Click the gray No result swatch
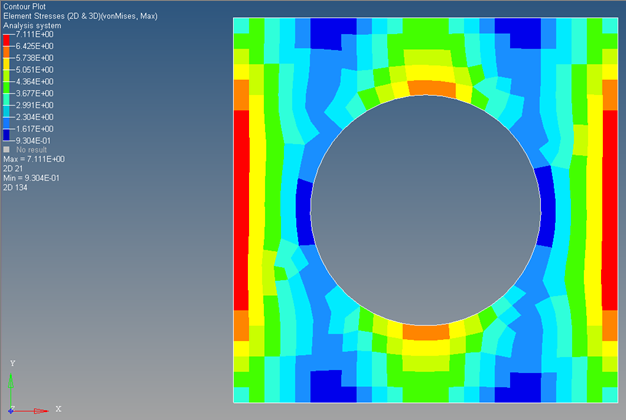The image size is (626, 420). pos(7,149)
